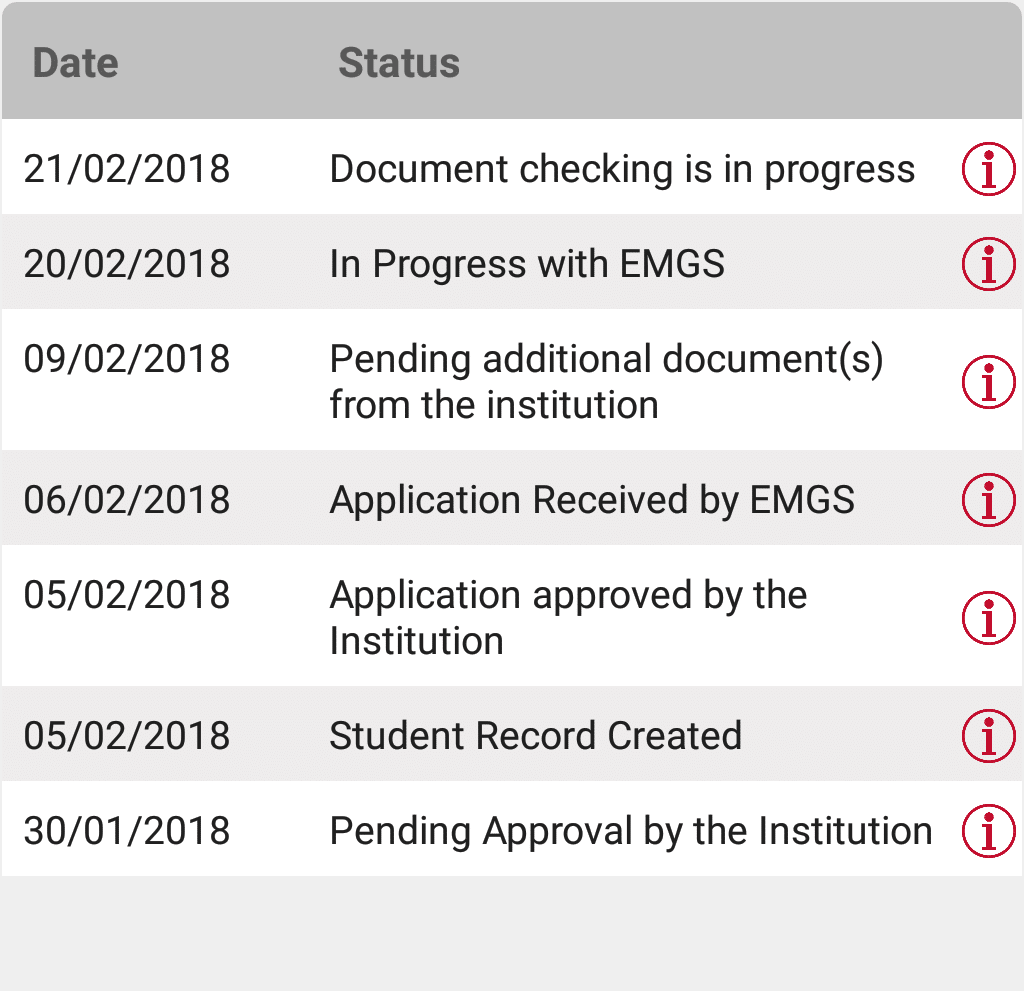Tap info icon for Pending additional document(s)
This screenshot has width=1024, height=991.
coord(988,381)
